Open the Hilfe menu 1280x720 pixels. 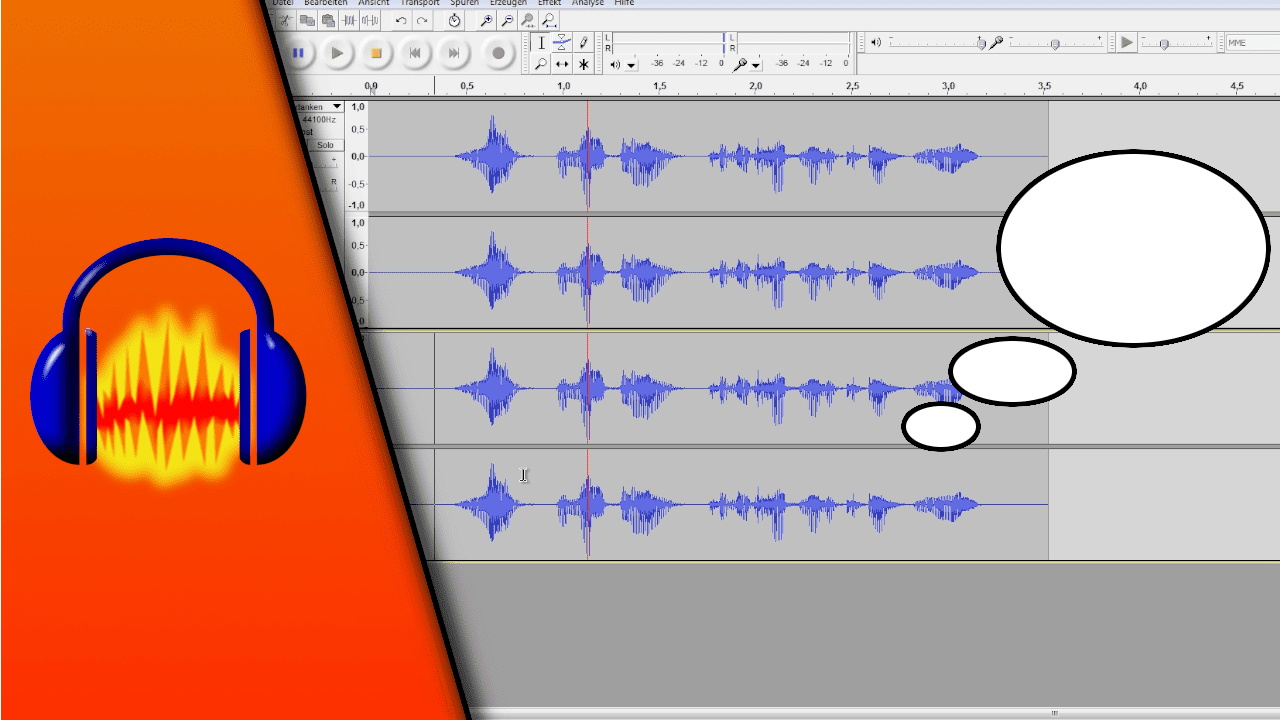click(x=624, y=3)
